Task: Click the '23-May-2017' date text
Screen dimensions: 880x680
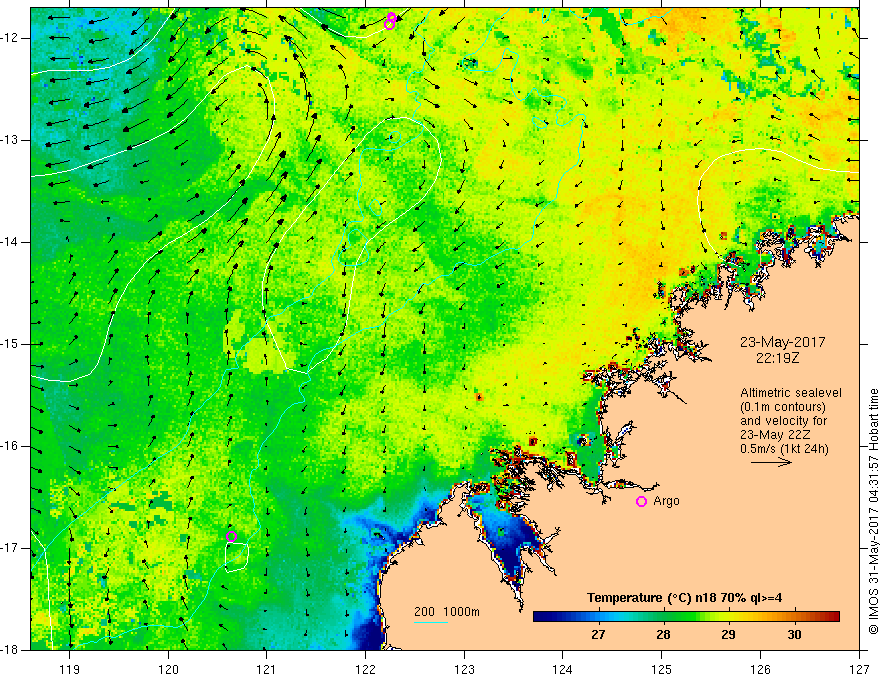Action: [x=782, y=342]
